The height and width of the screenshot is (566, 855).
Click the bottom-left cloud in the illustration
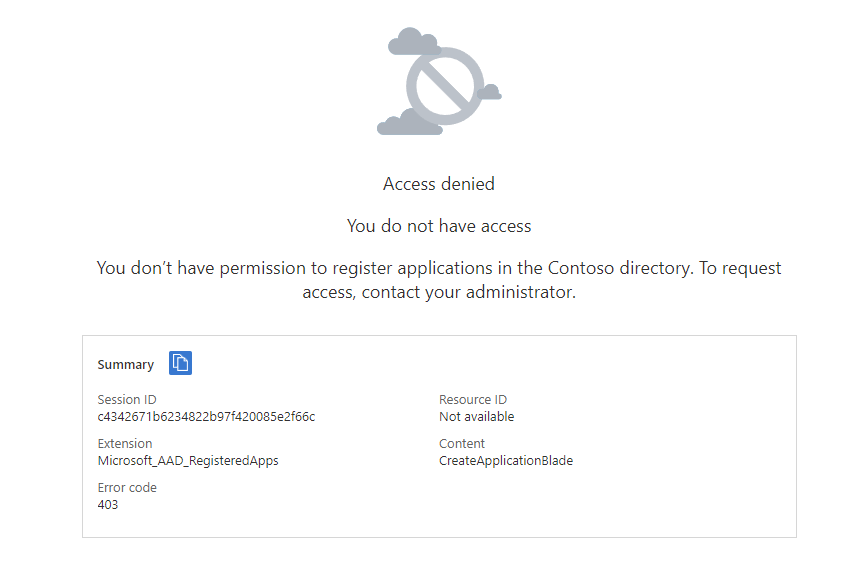tap(410, 123)
